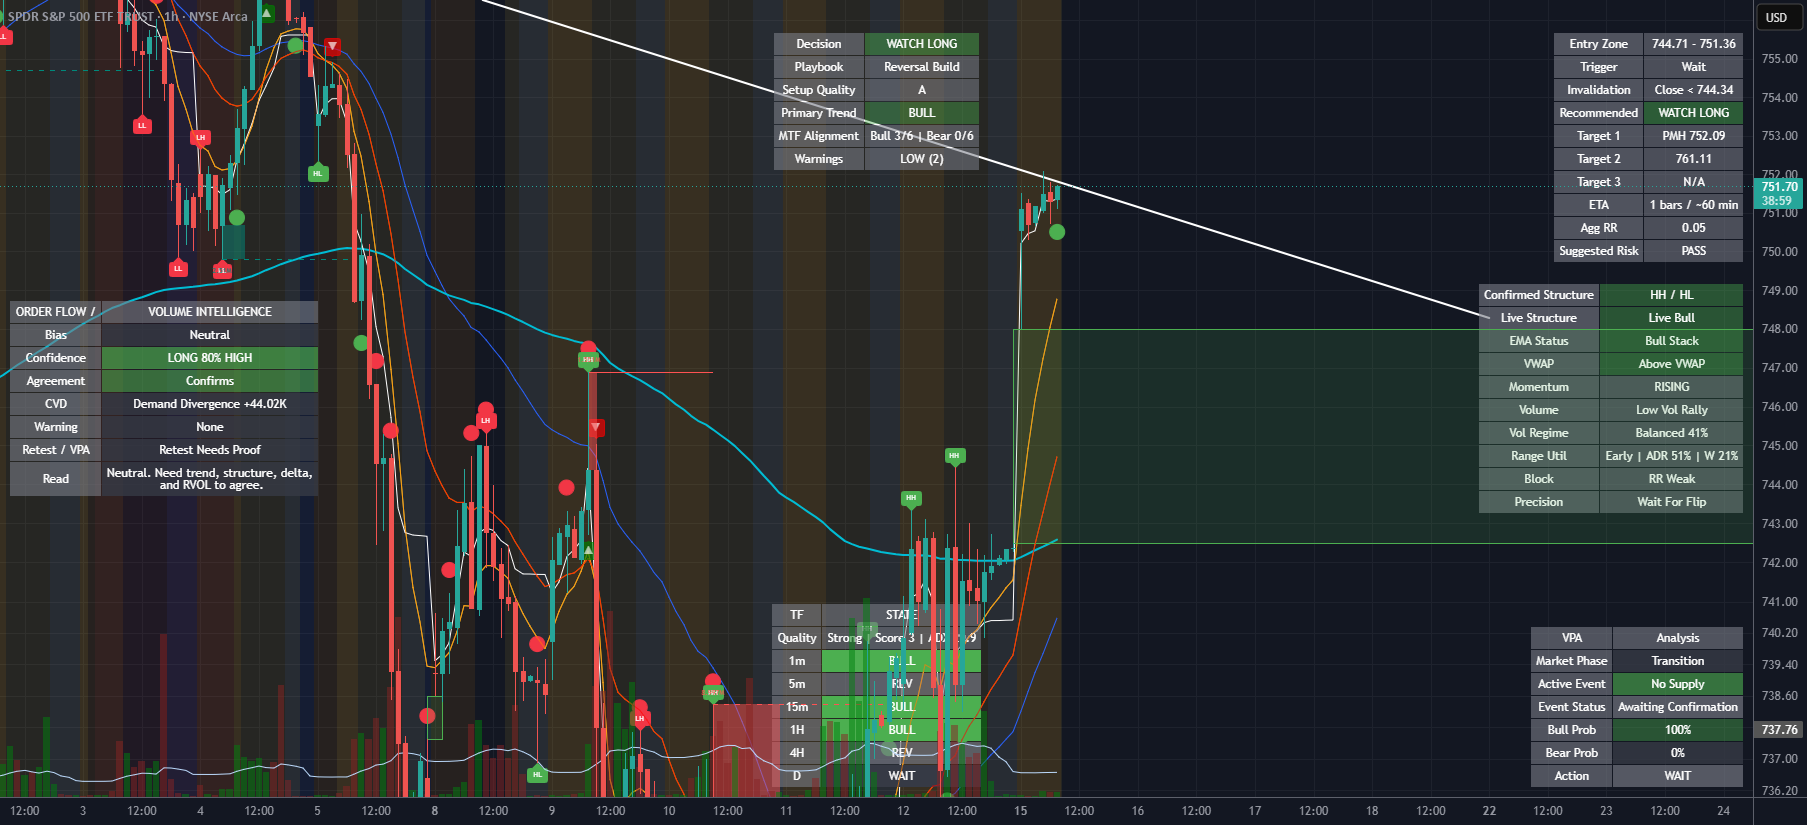Click the 1H timeframe row label
Viewport: 1807px width, 825px height.
tap(796, 730)
